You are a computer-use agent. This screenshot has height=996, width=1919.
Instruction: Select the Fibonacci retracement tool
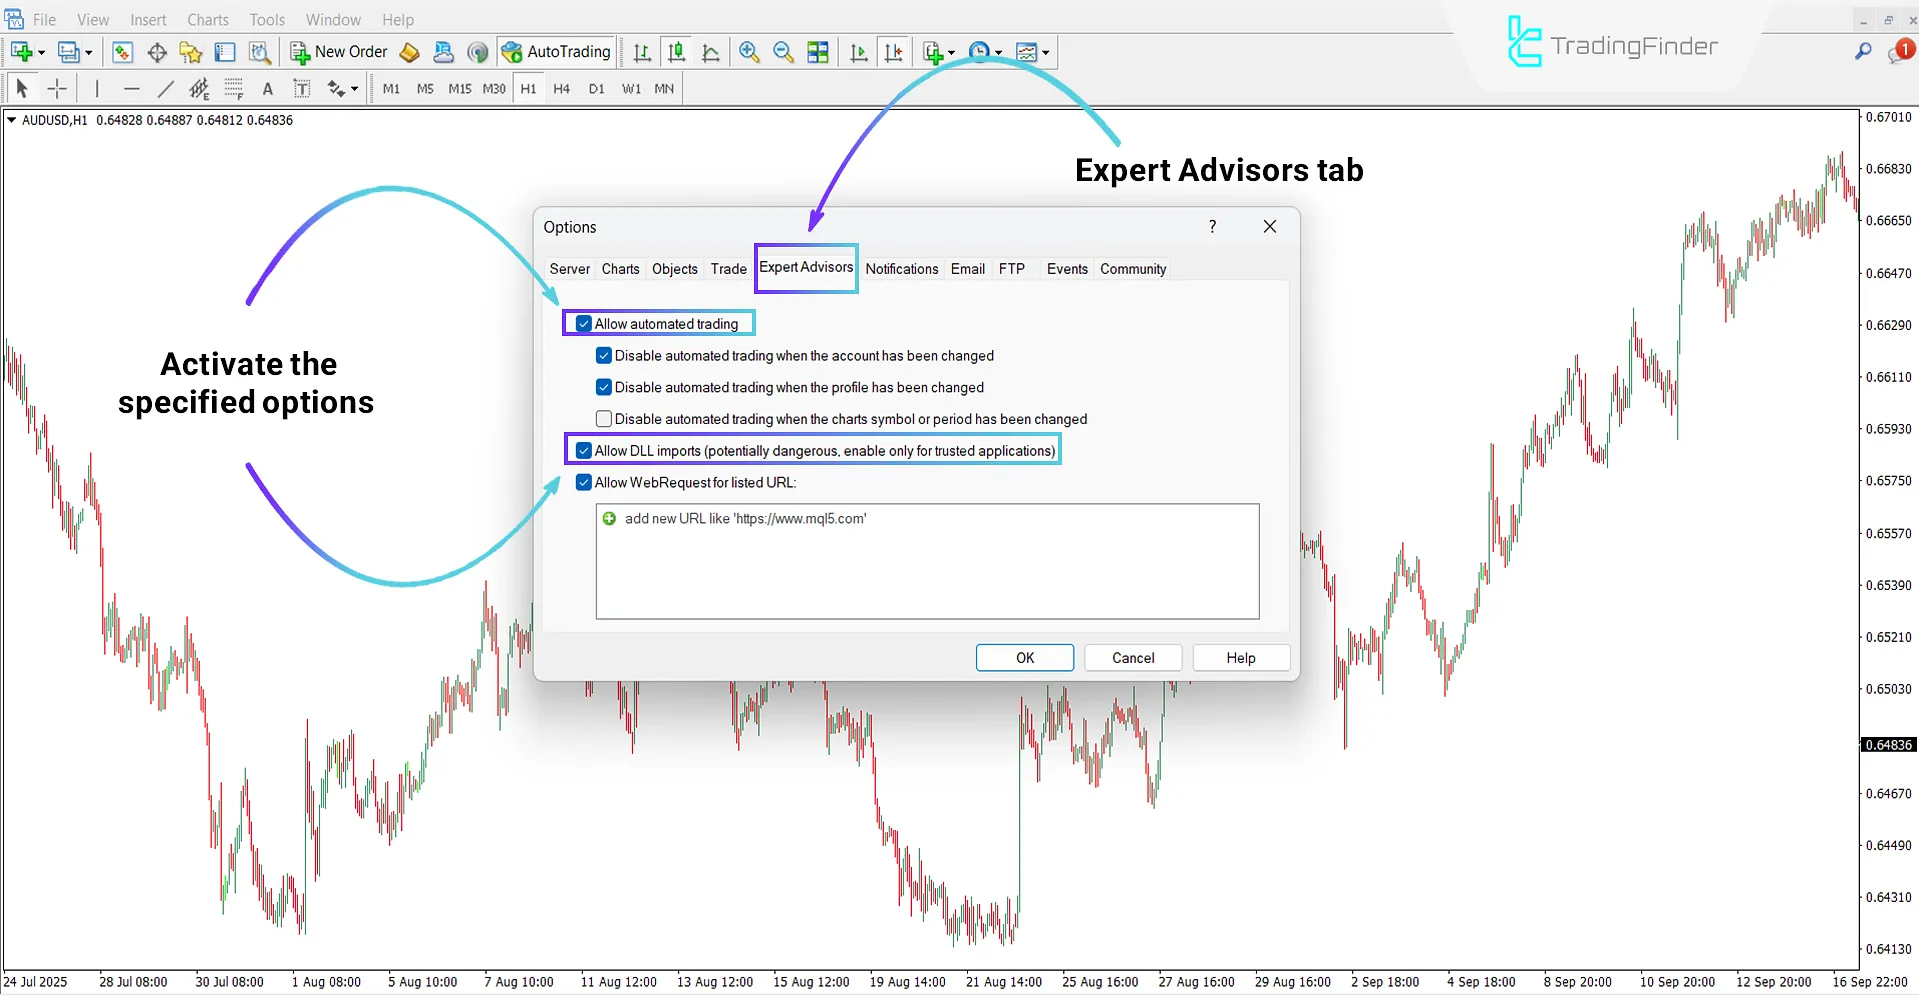(233, 89)
